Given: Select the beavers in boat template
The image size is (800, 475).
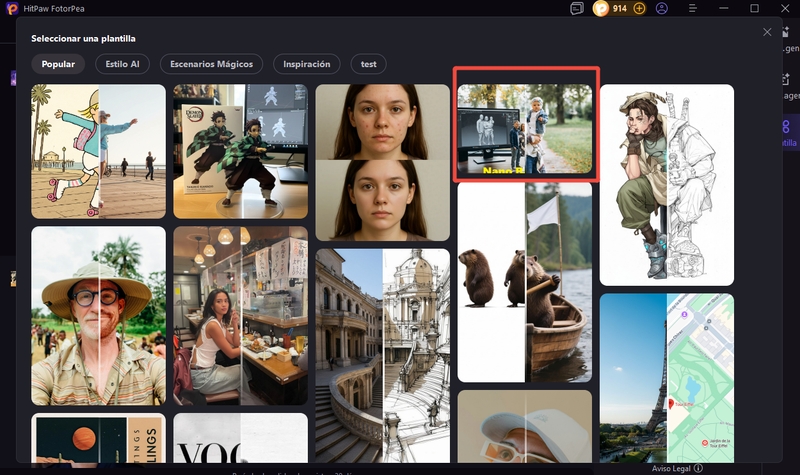Looking at the screenshot, I should [x=525, y=282].
